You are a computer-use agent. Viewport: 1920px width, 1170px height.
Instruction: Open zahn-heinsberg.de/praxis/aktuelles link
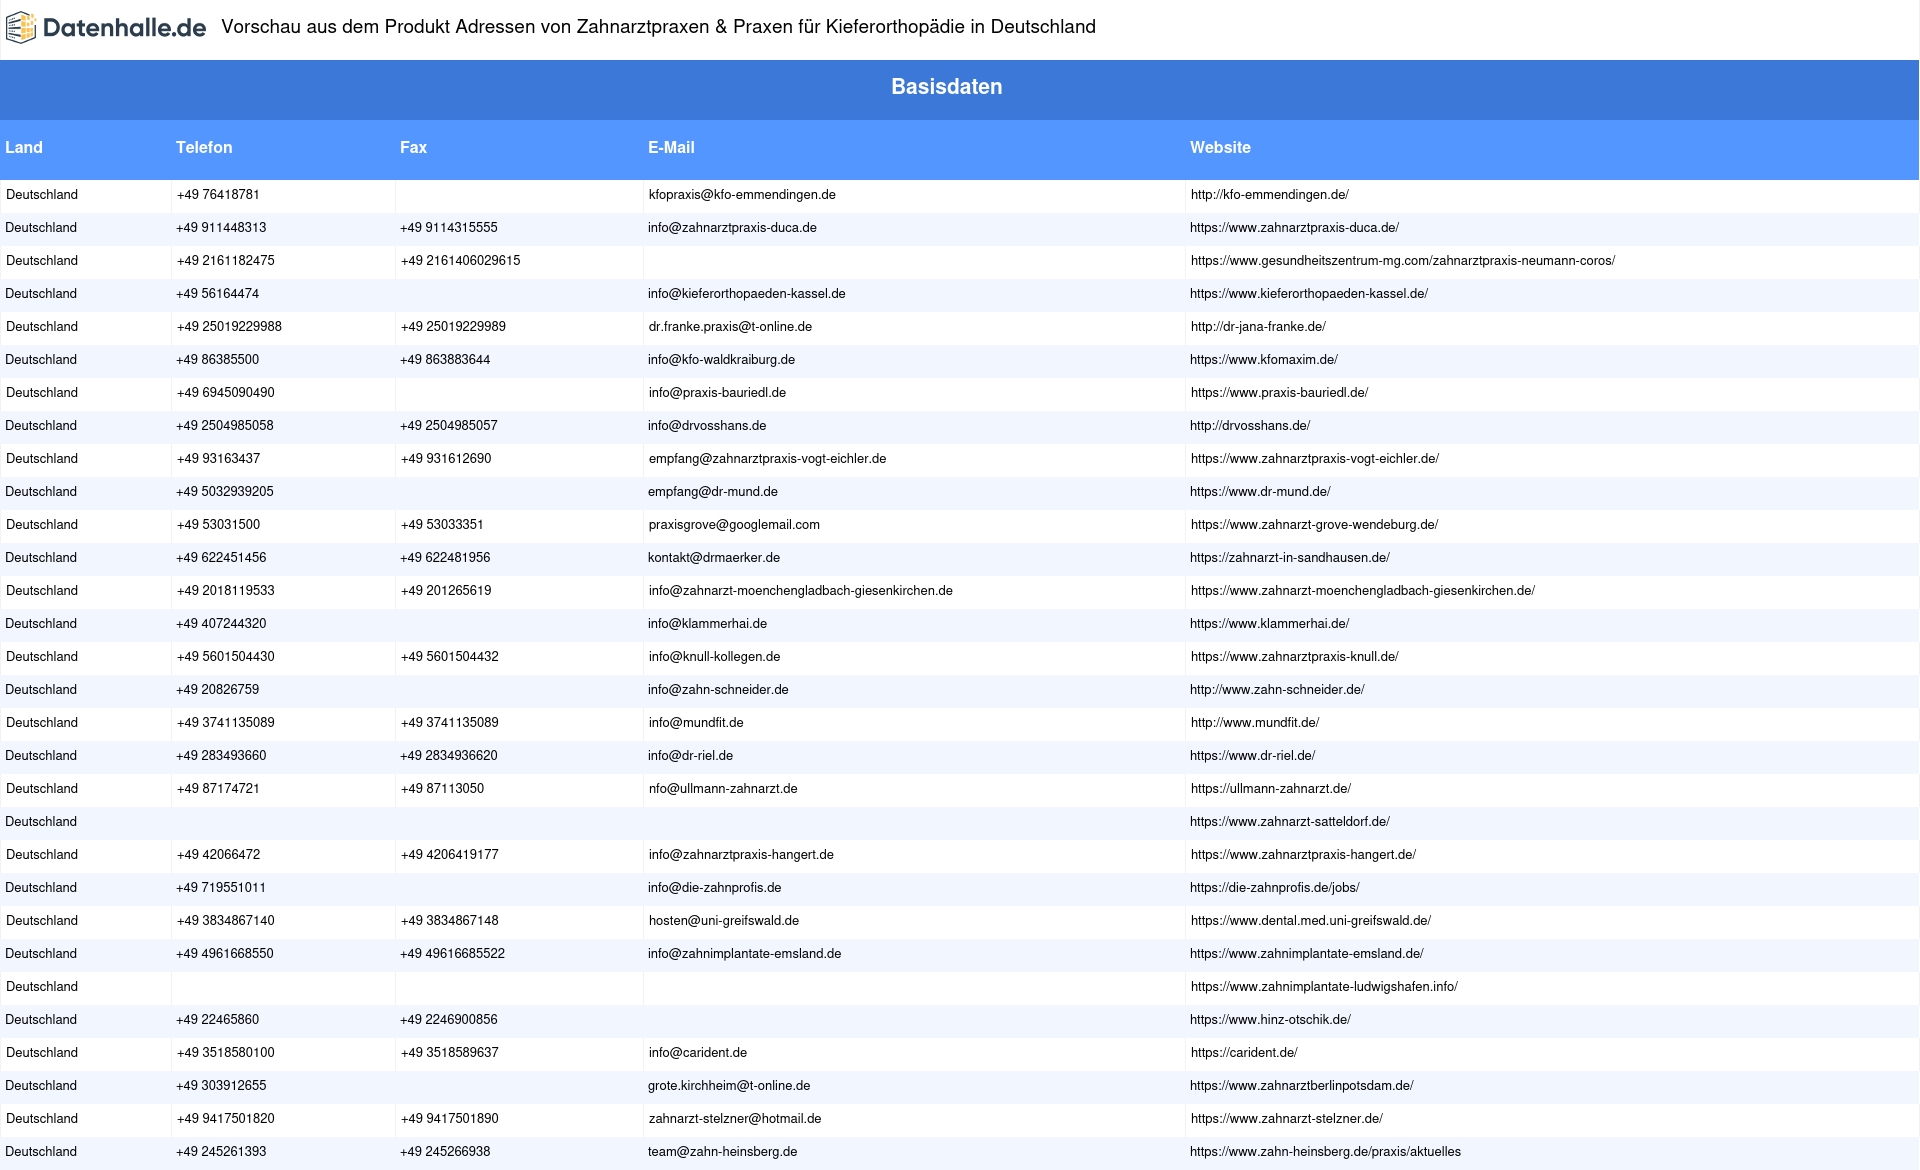coord(1325,1152)
